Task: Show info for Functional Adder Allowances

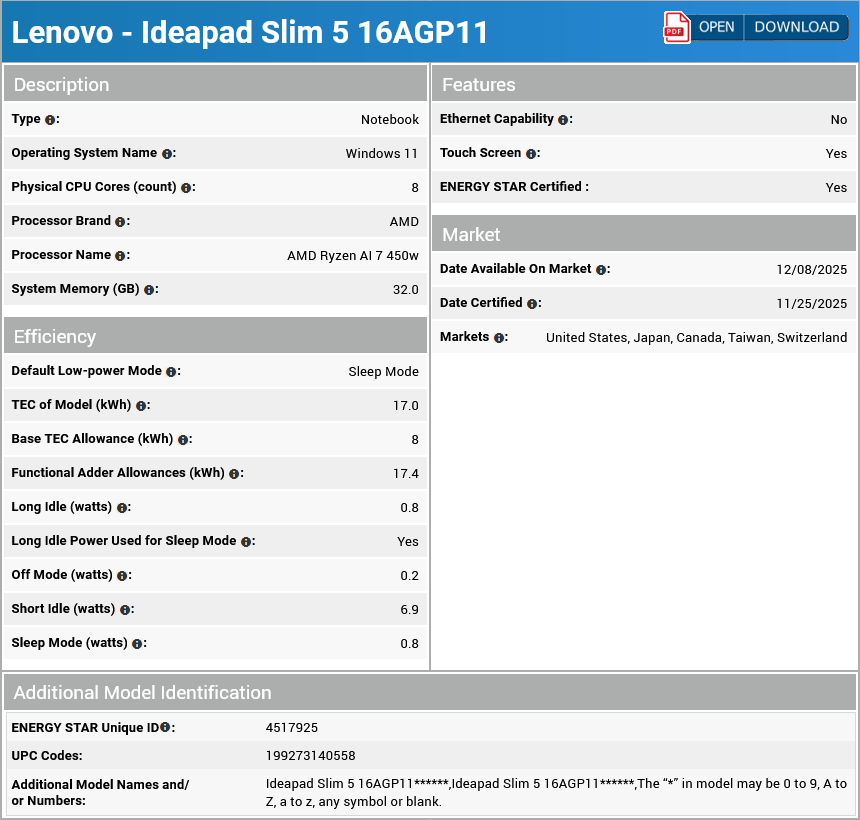Action: pyautogui.click(x=234, y=474)
